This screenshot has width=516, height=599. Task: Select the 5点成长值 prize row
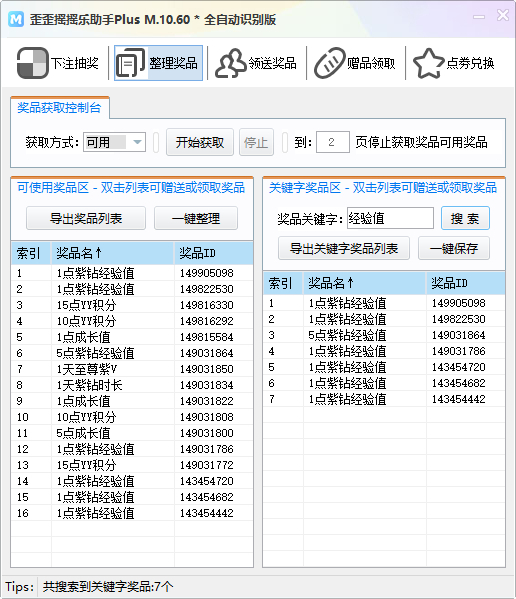132,433
